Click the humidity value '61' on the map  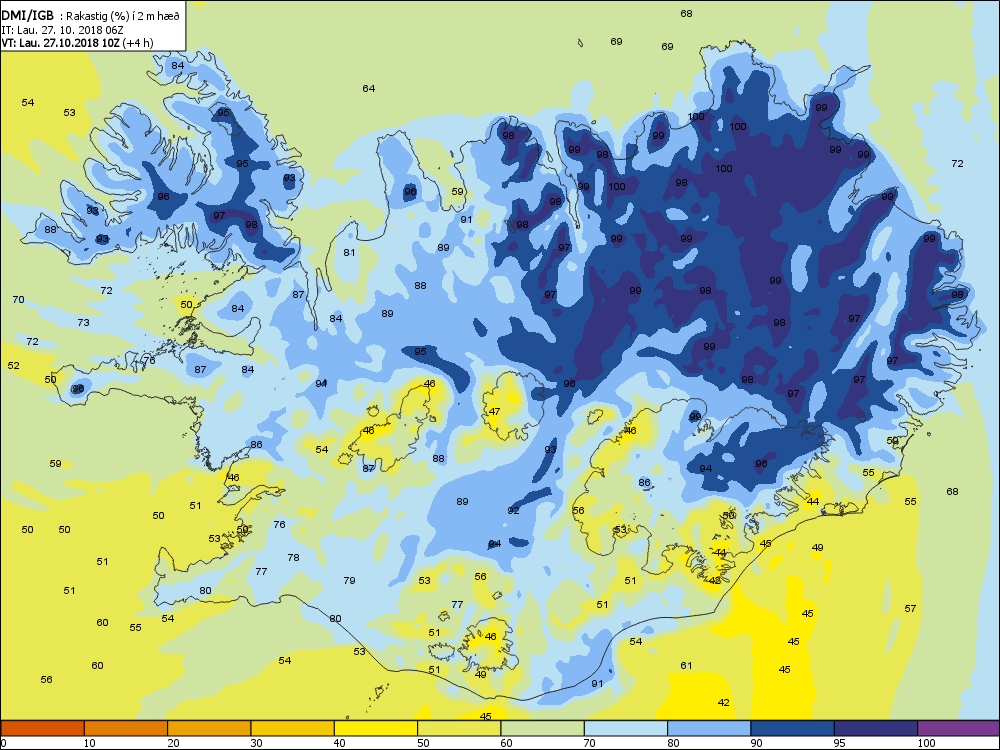click(686, 666)
